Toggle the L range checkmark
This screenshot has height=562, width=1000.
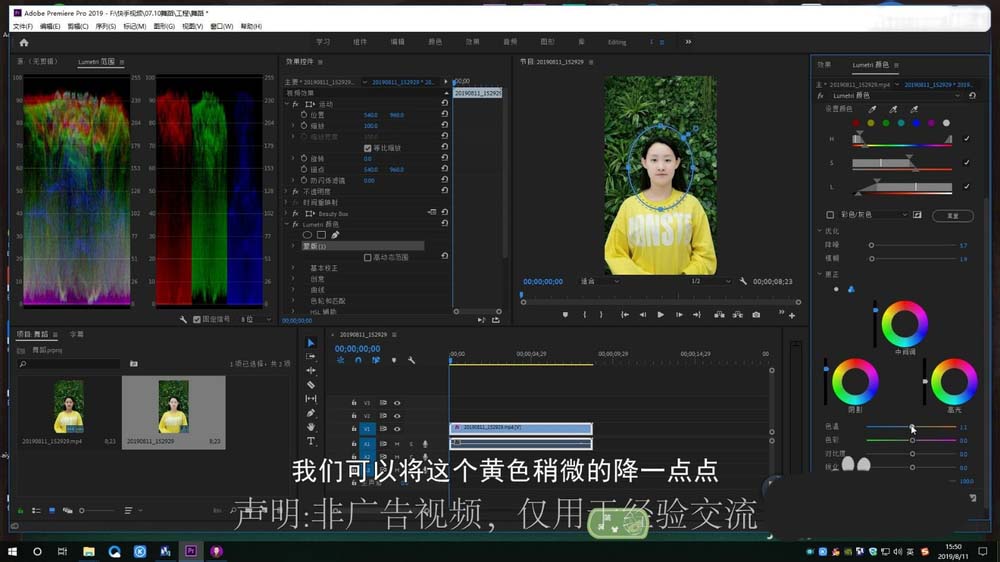click(x=966, y=187)
